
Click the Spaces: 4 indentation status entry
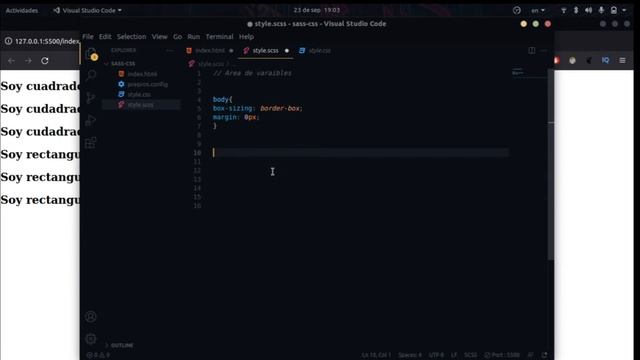(x=410, y=355)
